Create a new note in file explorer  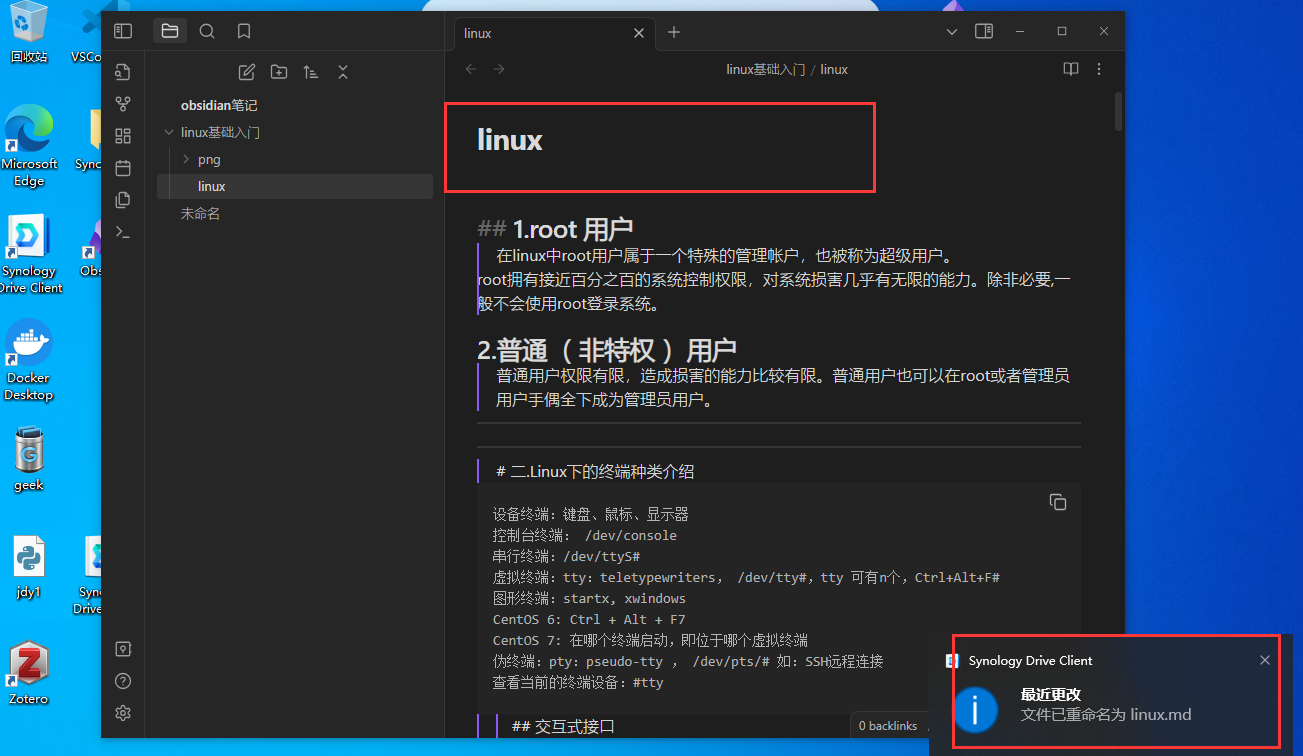[247, 72]
